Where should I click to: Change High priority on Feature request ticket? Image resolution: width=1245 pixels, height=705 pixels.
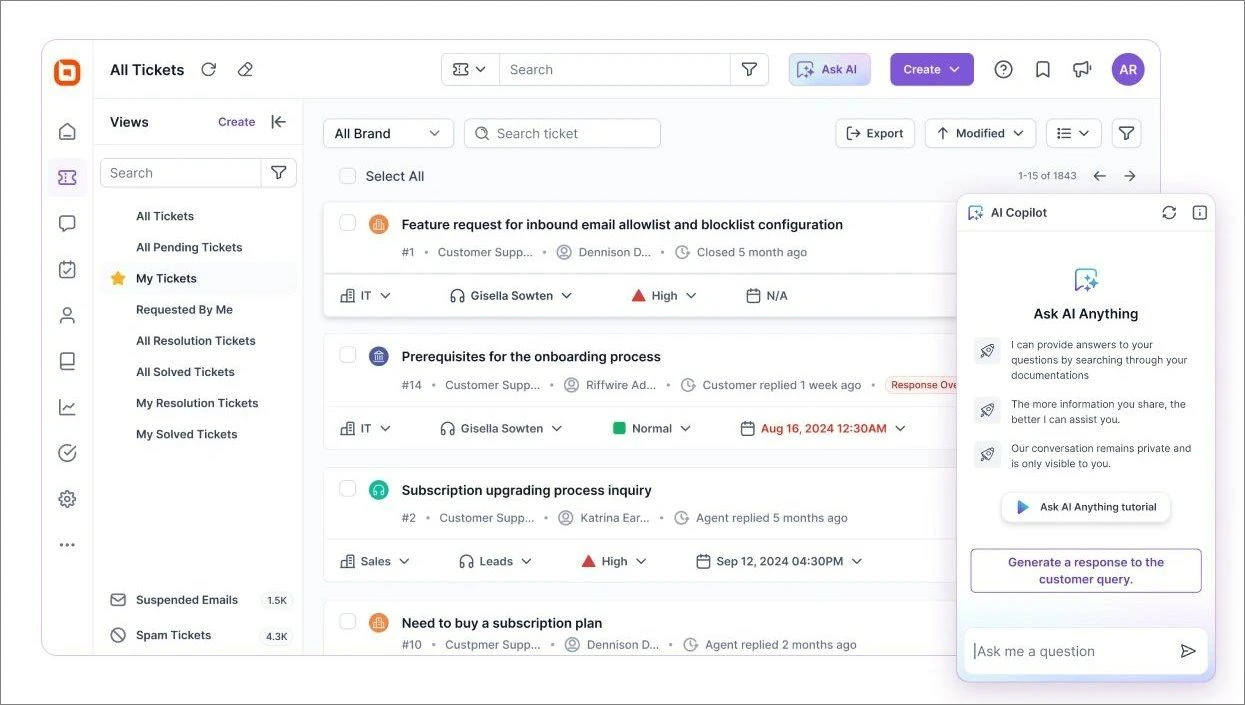click(664, 296)
